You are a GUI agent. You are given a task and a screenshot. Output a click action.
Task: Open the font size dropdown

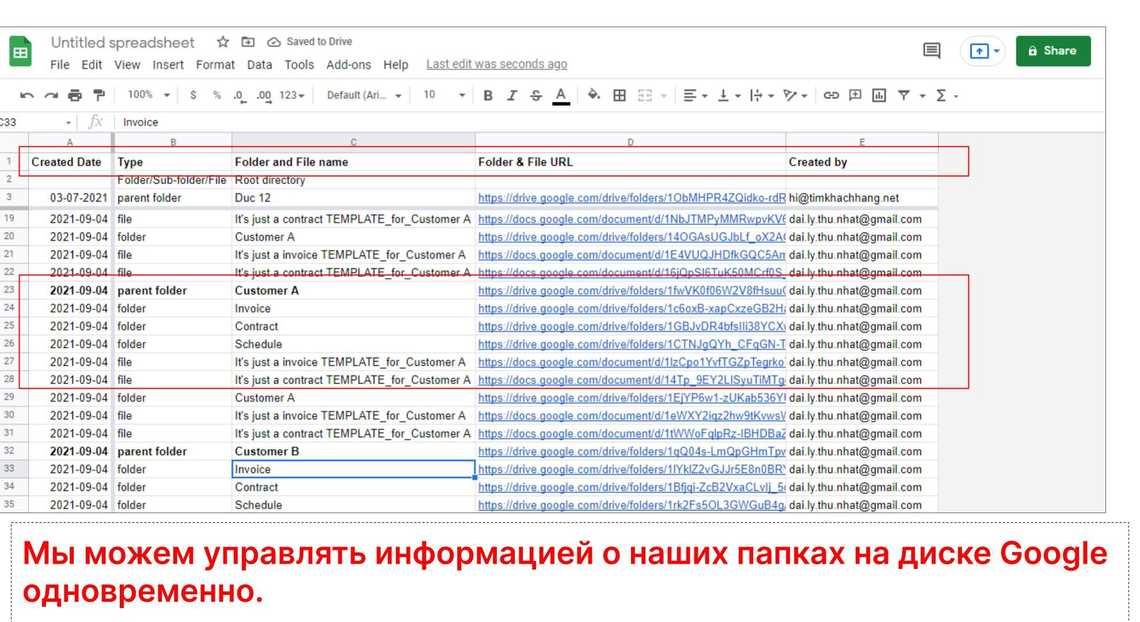tap(444, 95)
